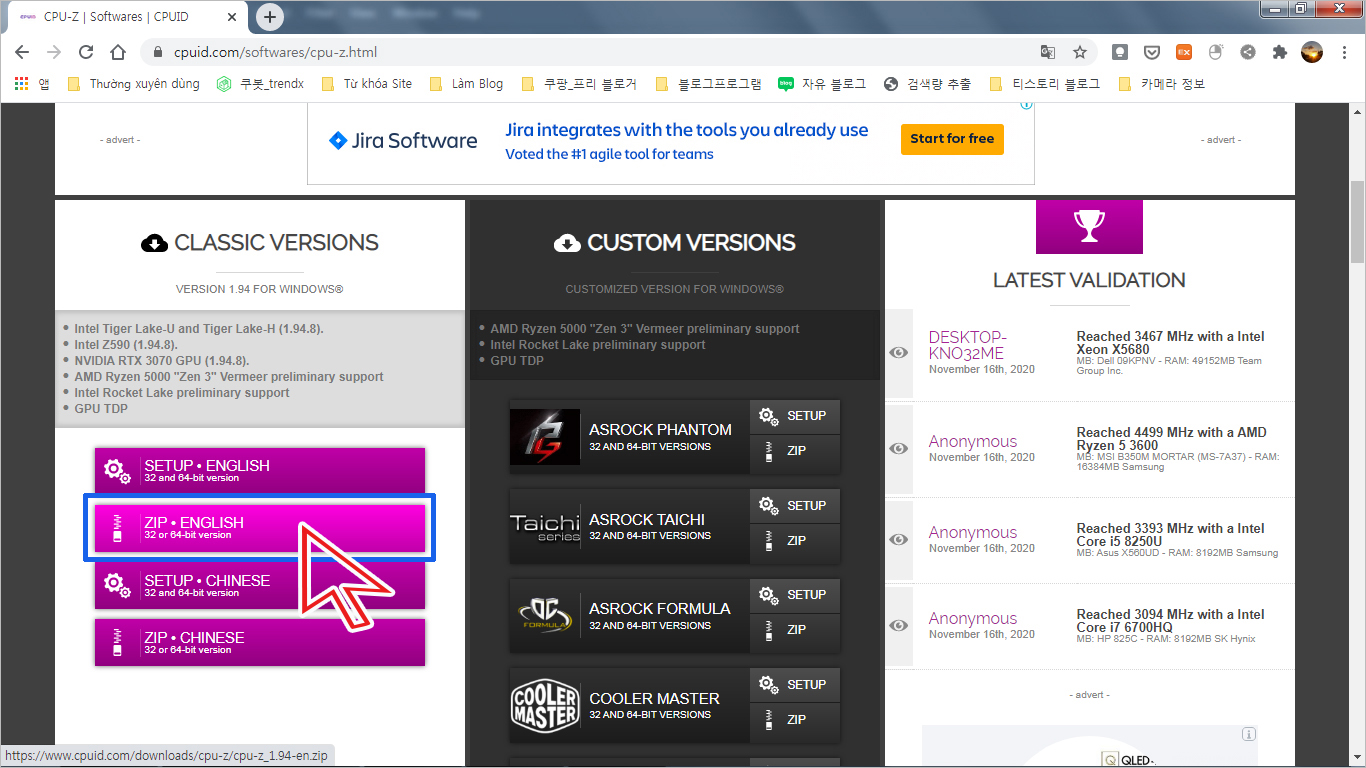Open the Thường xuyên dùng bookmark folder
The height and width of the screenshot is (768, 1366).
(133, 84)
